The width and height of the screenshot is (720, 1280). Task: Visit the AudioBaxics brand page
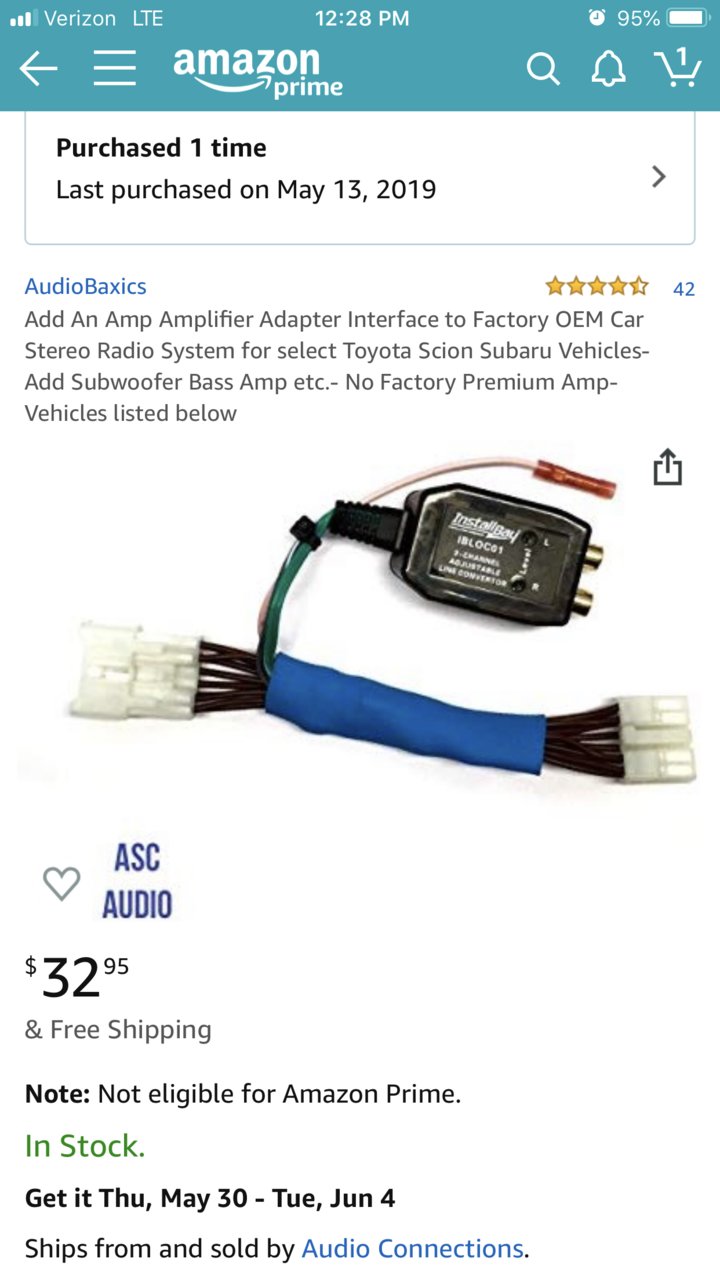click(86, 286)
